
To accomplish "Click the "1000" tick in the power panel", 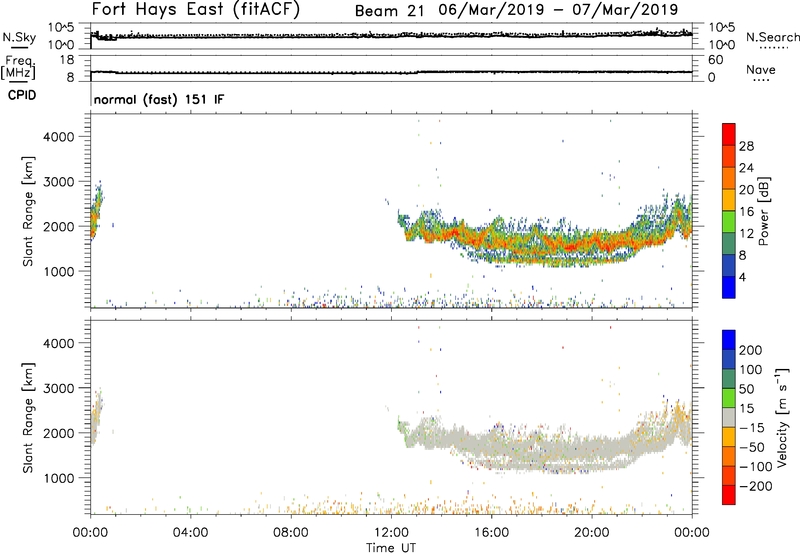I will (59, 271).
